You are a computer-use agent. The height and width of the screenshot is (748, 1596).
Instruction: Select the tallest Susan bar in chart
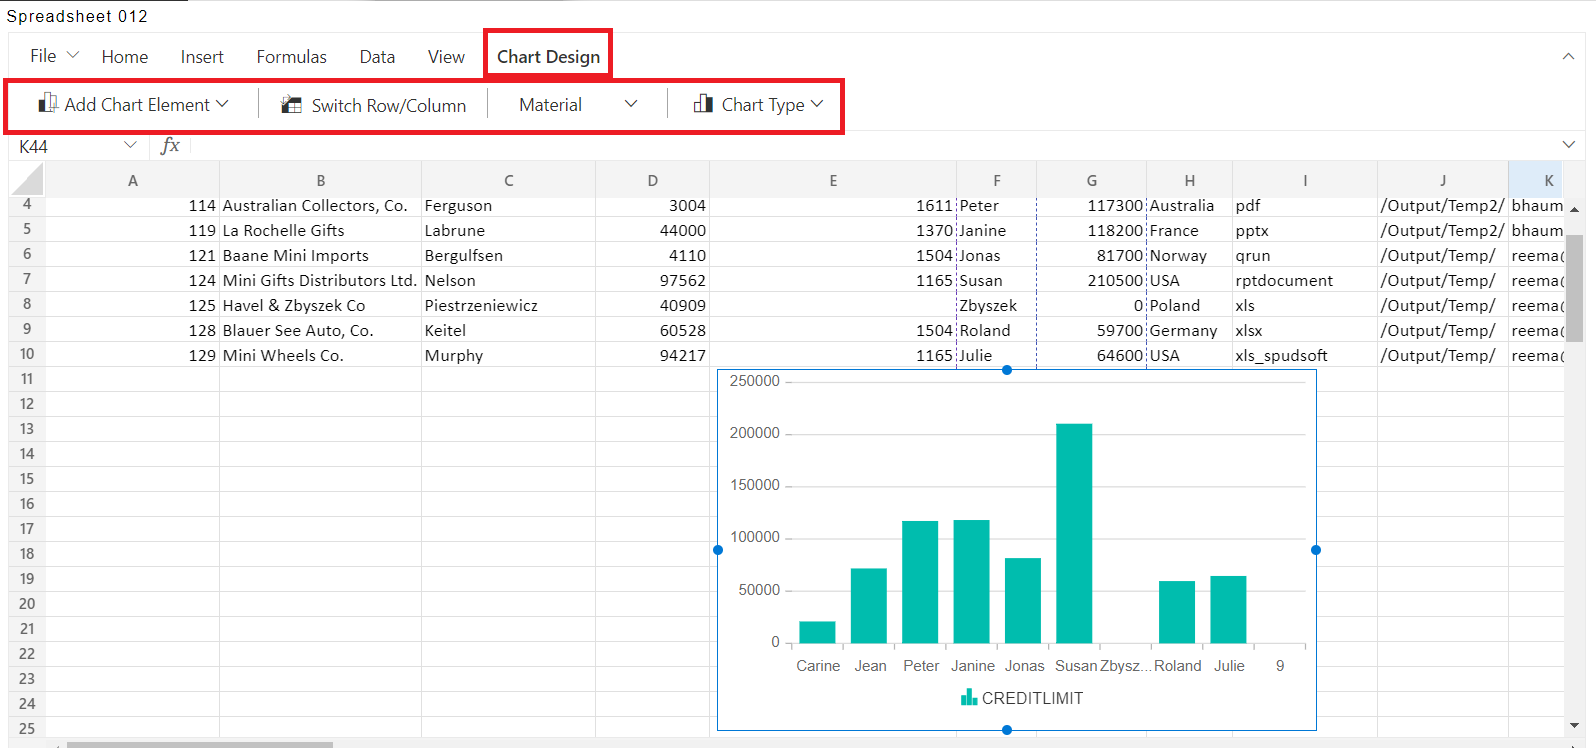[x=1074, y=533]
